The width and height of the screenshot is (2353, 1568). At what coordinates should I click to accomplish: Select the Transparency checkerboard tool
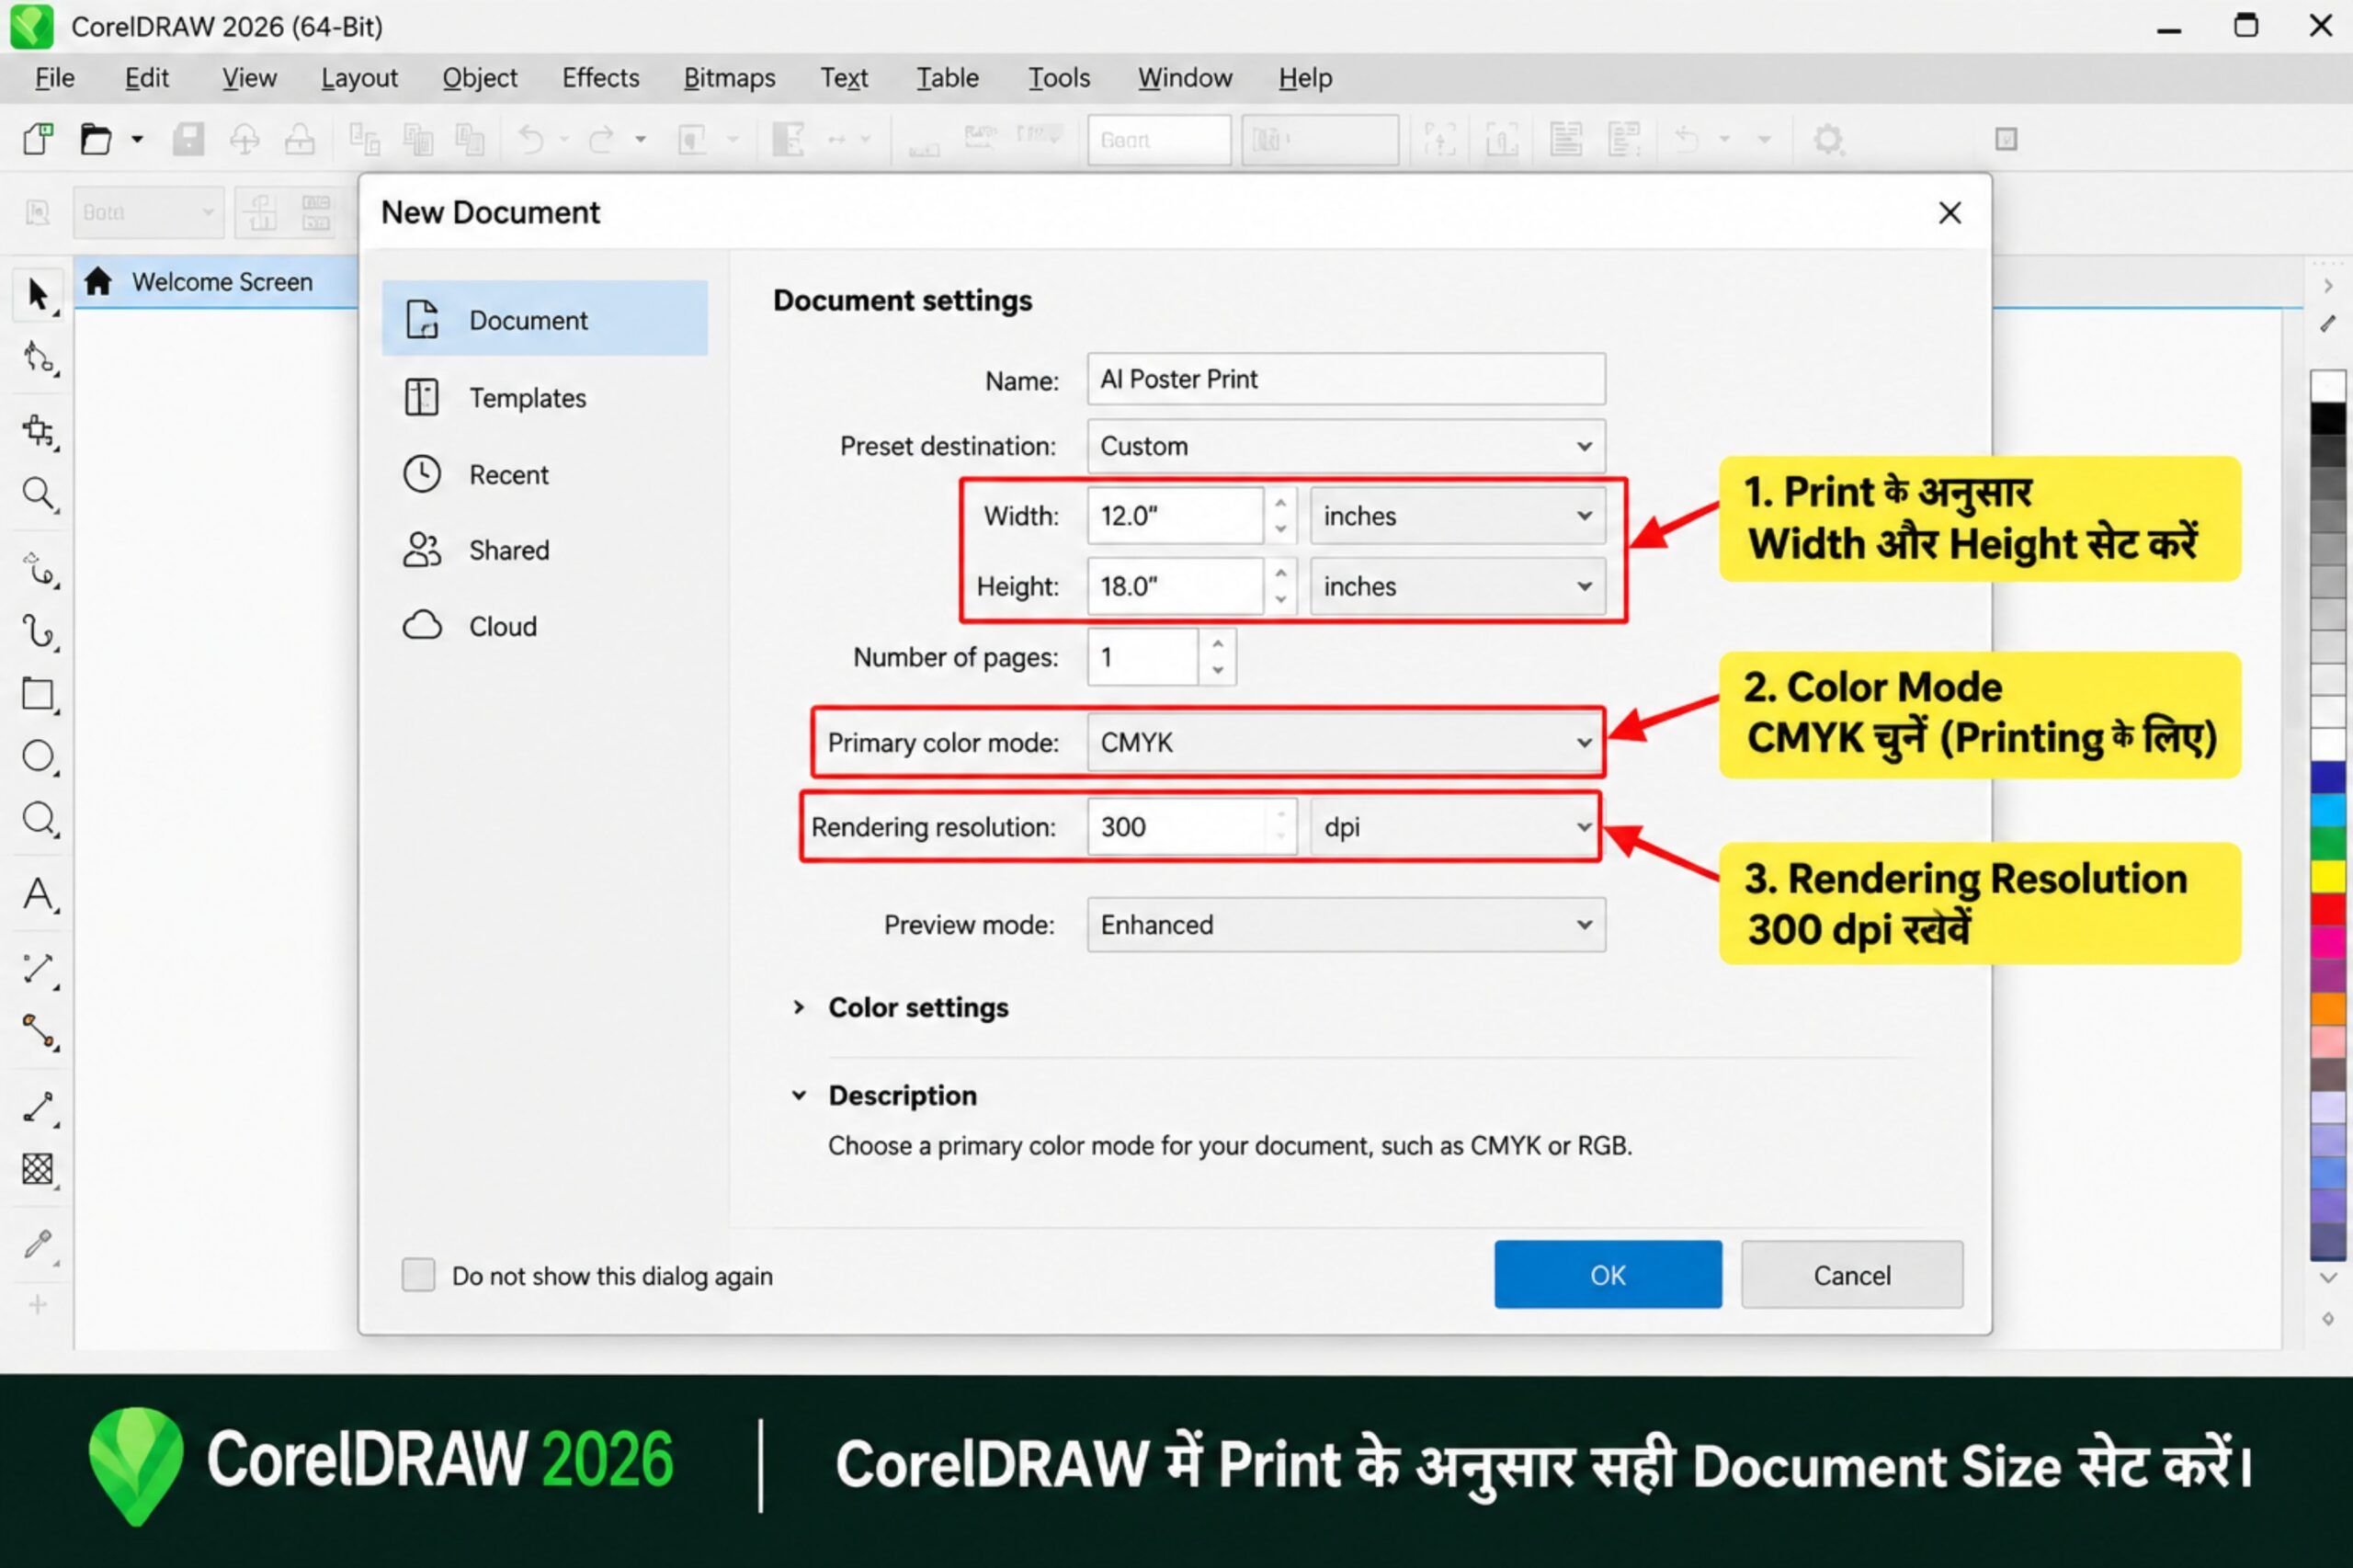click(38, 1169)
